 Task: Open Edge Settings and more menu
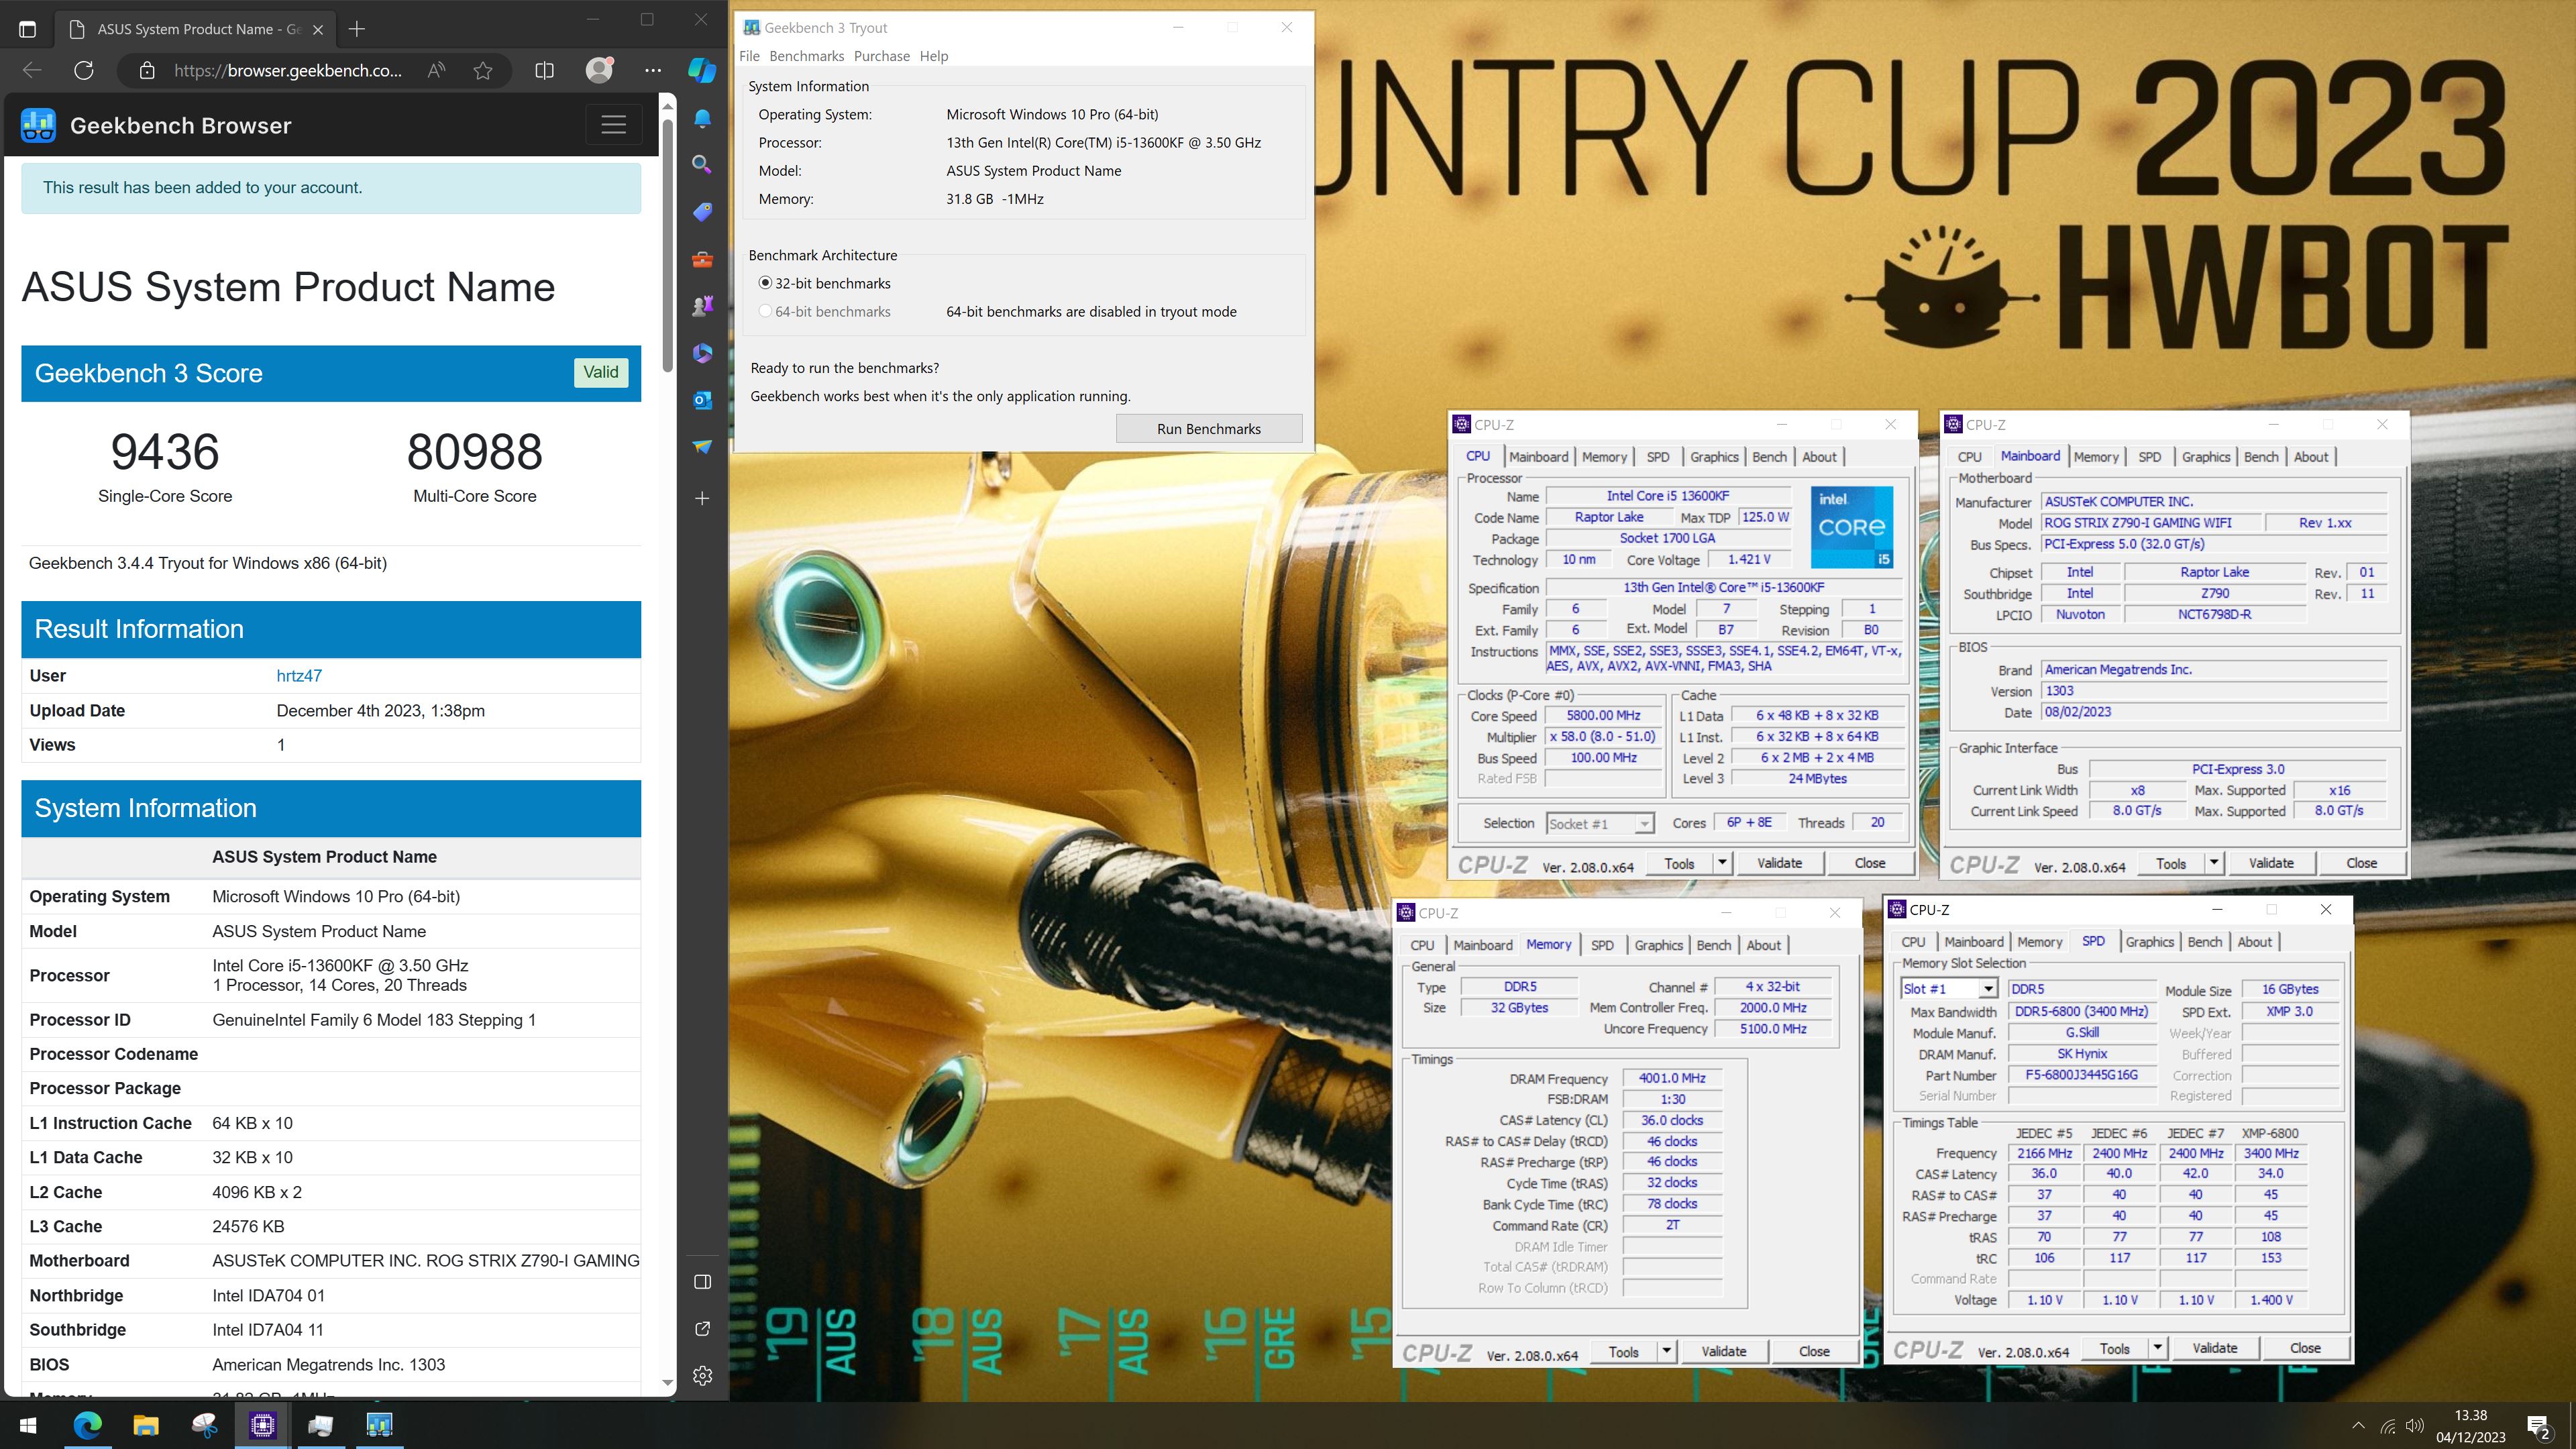pyautogui.click(x=653, y=70)
